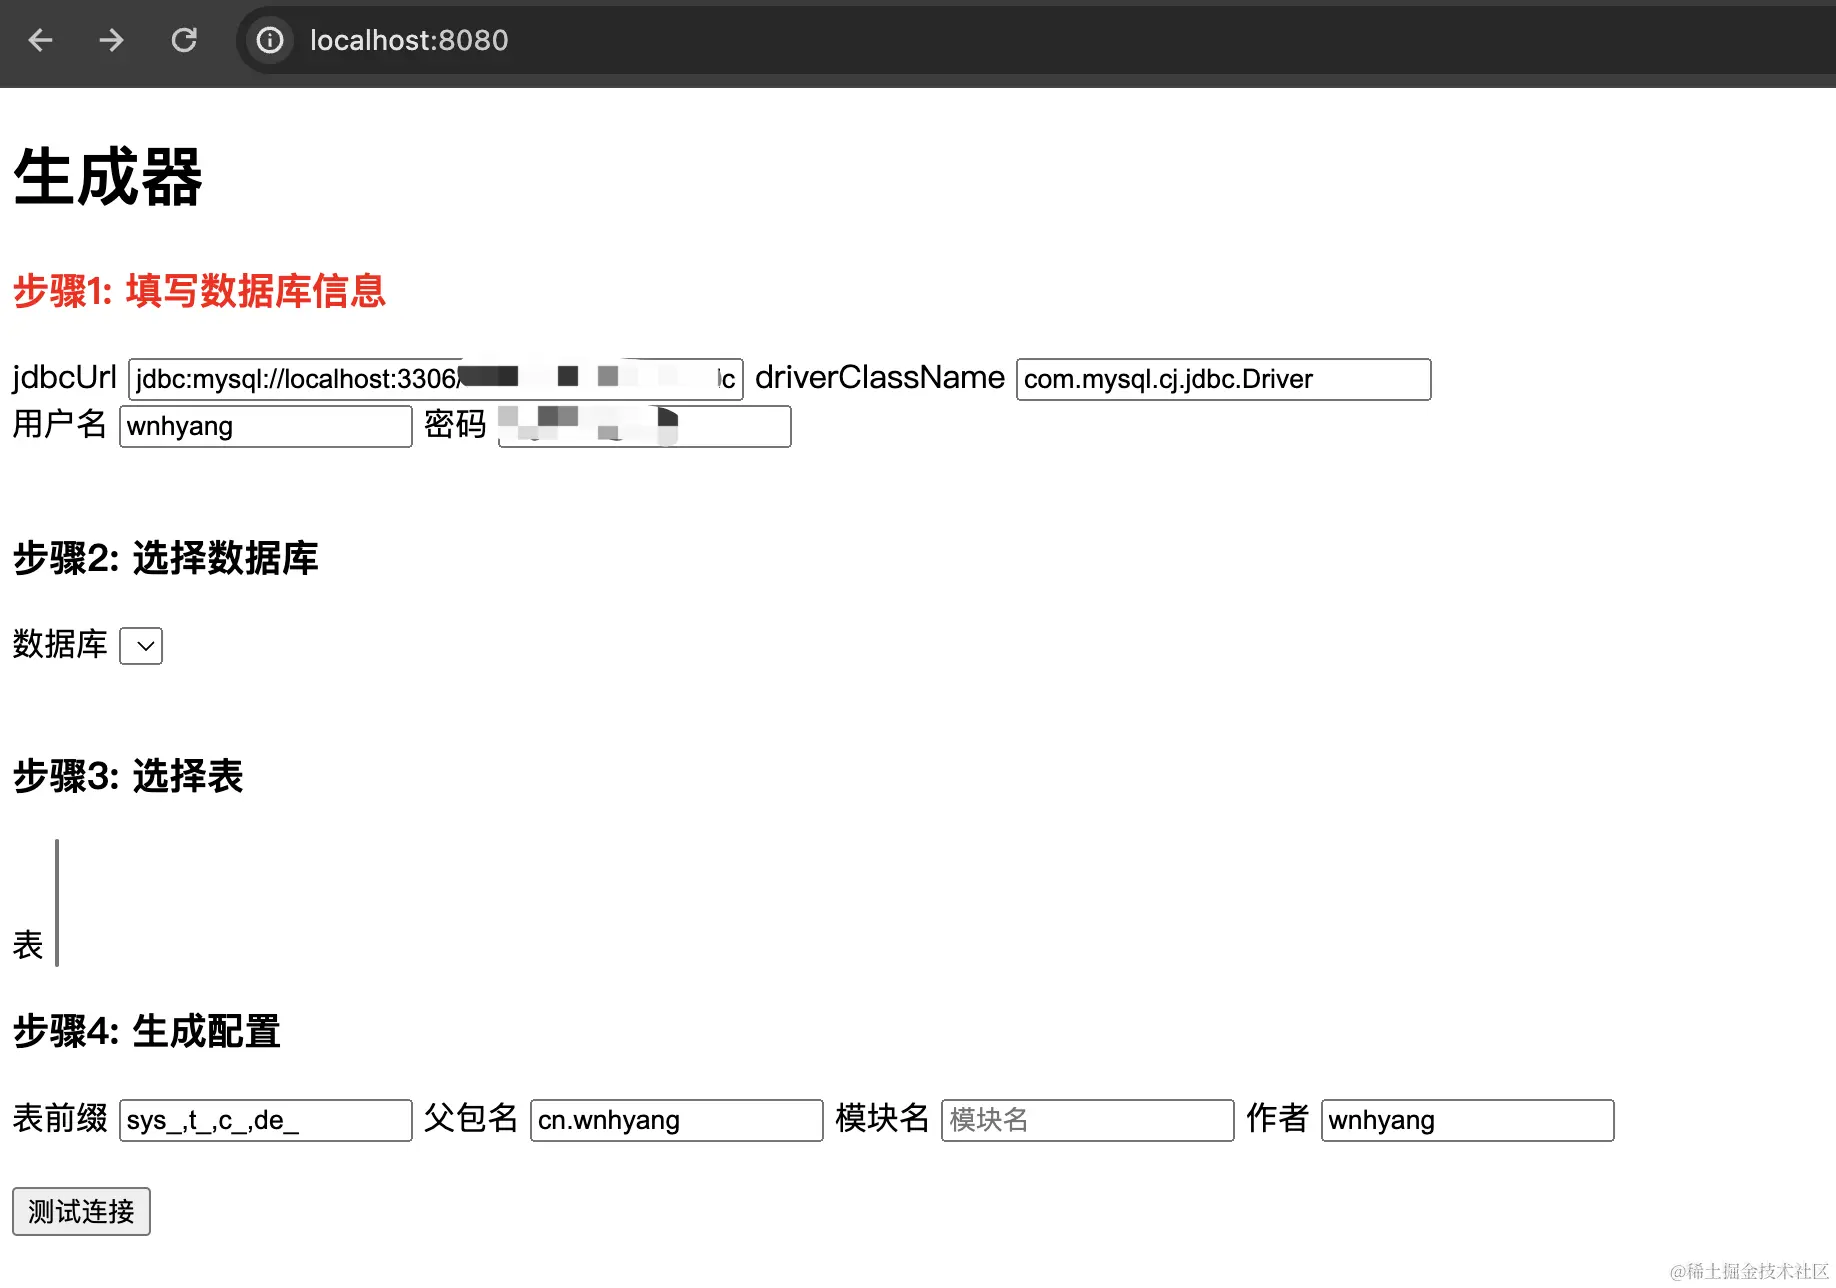Click the 作者 input field
This screenshot has width=1836, height=1288.
pos(1467,1120)
